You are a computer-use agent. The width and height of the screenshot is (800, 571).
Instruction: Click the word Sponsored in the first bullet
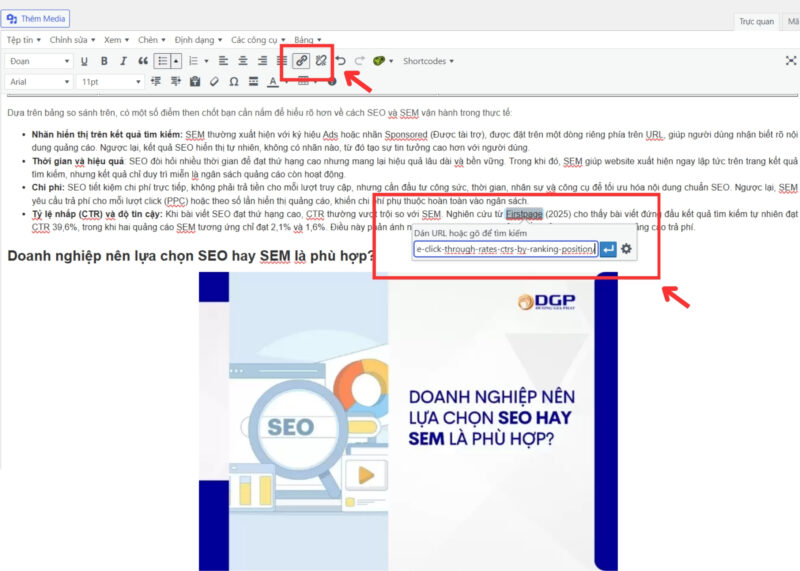(x=406, y=135)
